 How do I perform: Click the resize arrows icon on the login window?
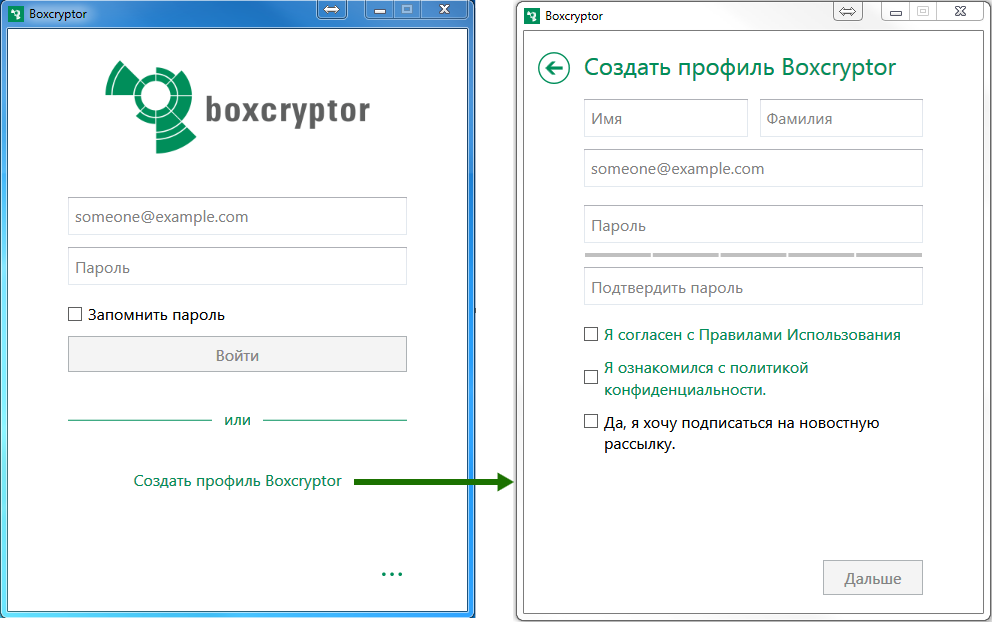tap(331, 11)
